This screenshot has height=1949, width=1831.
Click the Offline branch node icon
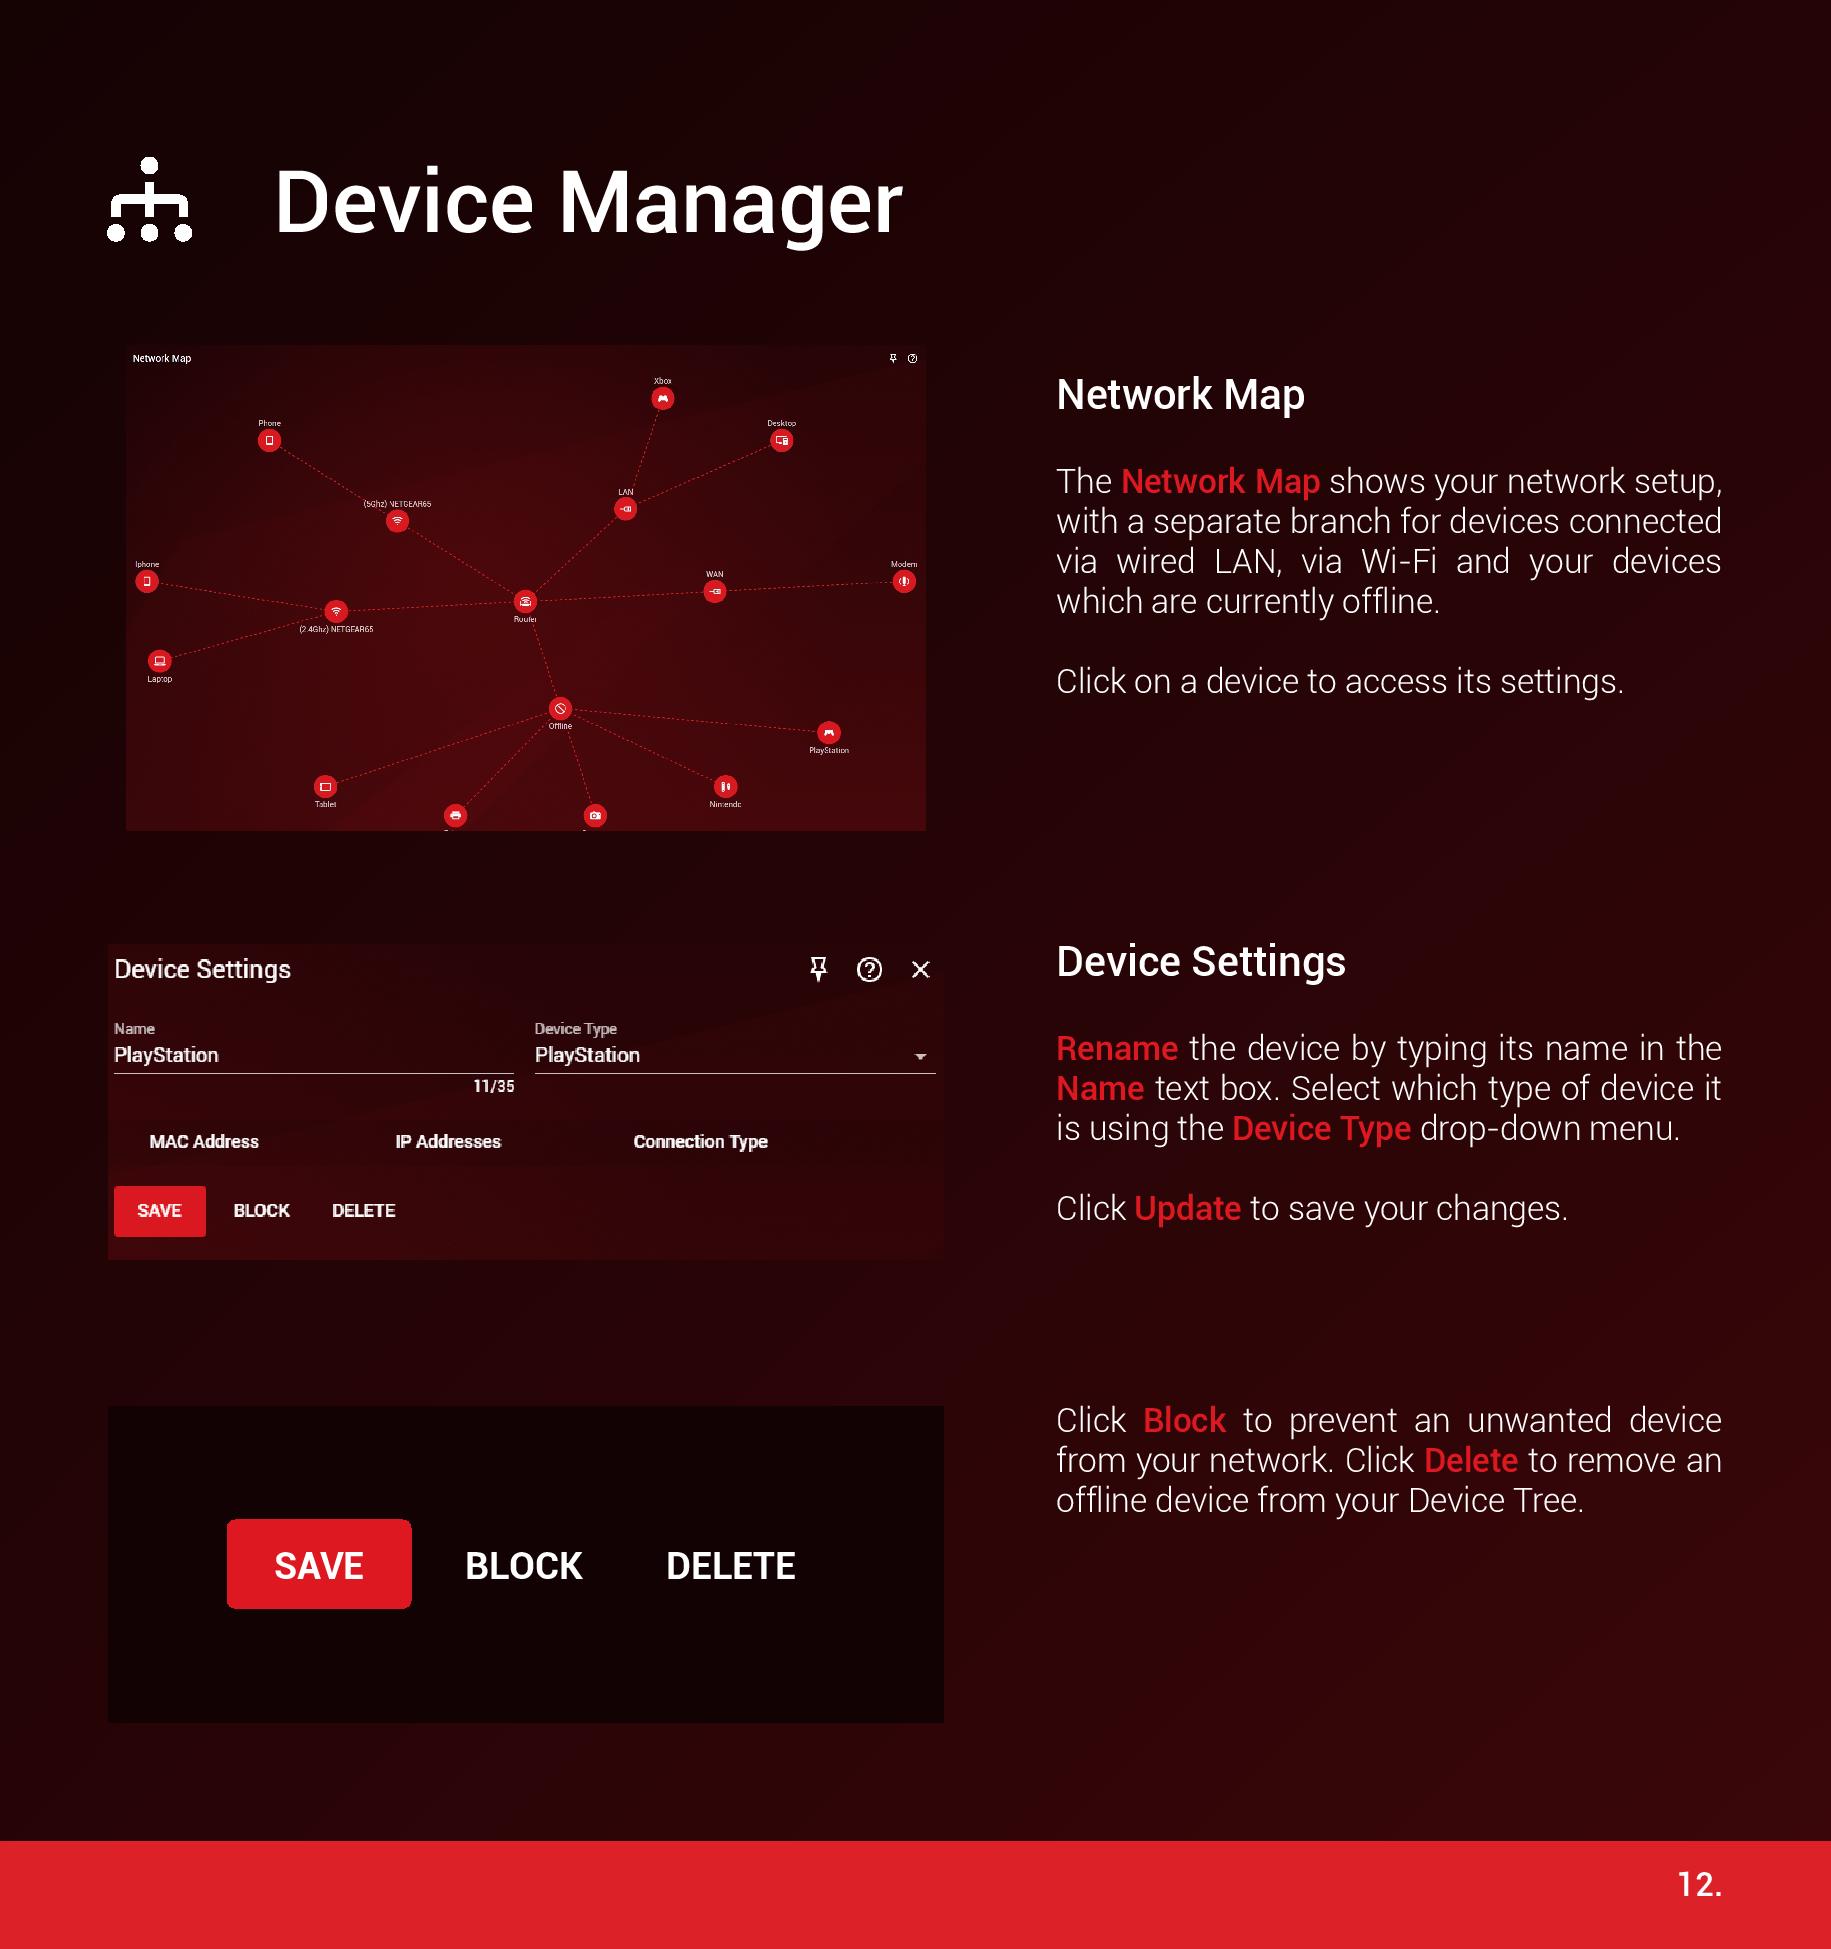click(560, 709)
